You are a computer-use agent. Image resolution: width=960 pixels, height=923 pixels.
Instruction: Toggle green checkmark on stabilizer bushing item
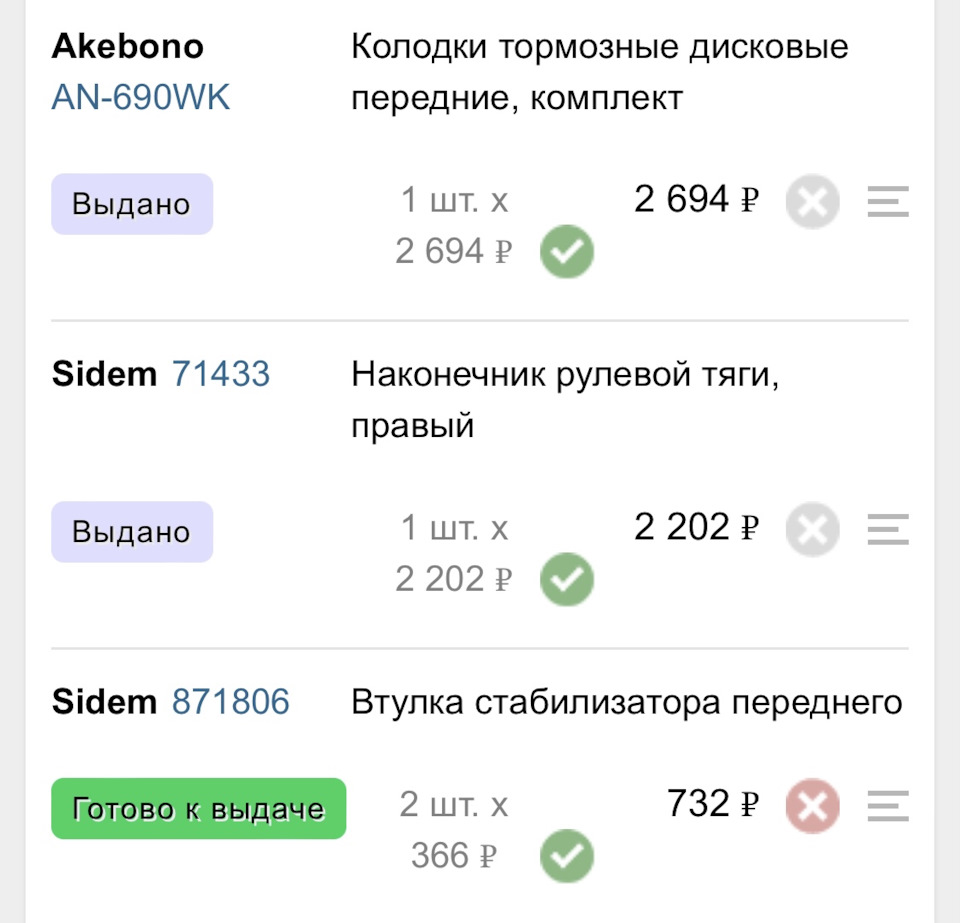[x=567, y=857]
